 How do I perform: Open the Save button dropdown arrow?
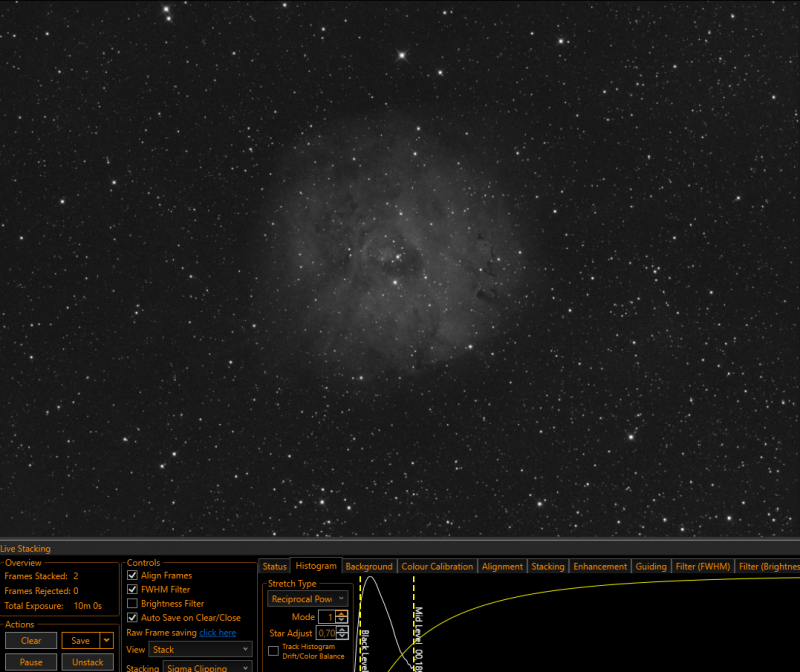[x=107, y=640]
